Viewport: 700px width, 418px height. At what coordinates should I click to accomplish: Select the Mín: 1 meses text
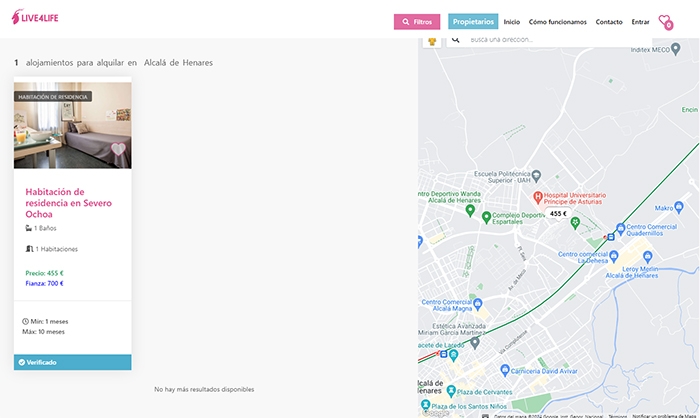pyautogui.click(x=45, y=322)
